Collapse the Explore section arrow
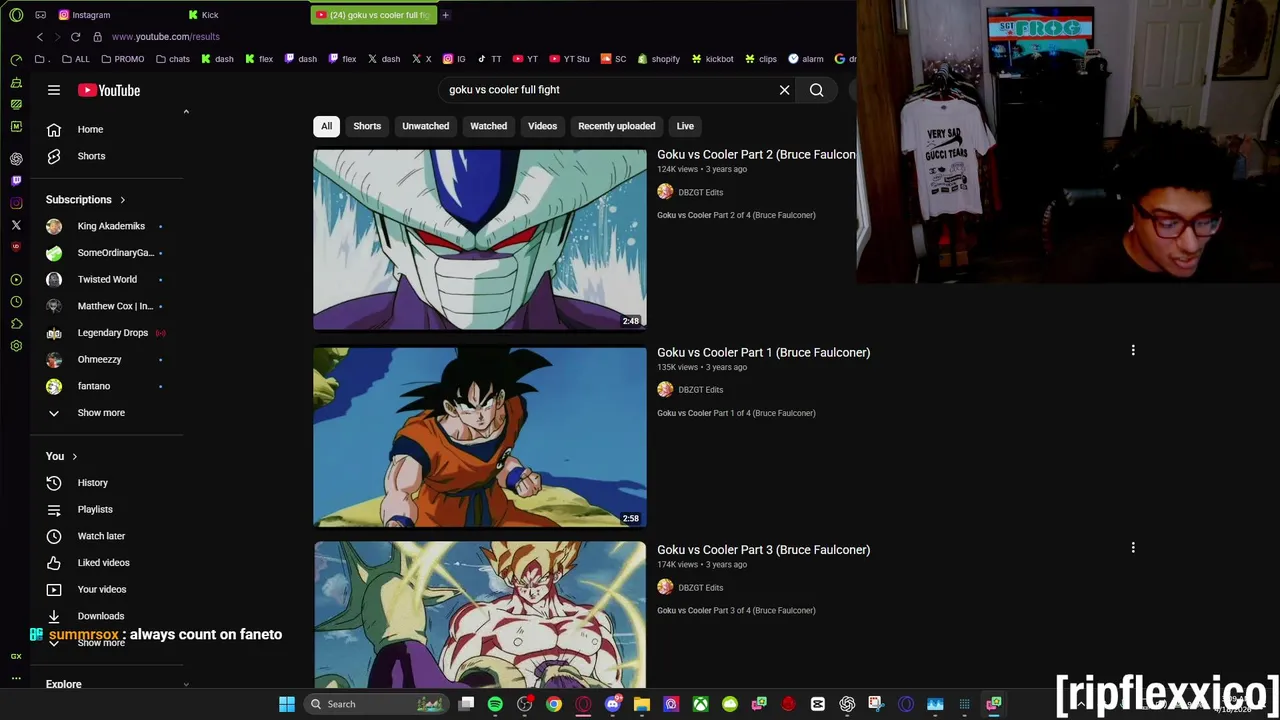This screenshot has width=1280, height=720. [186, 685]
